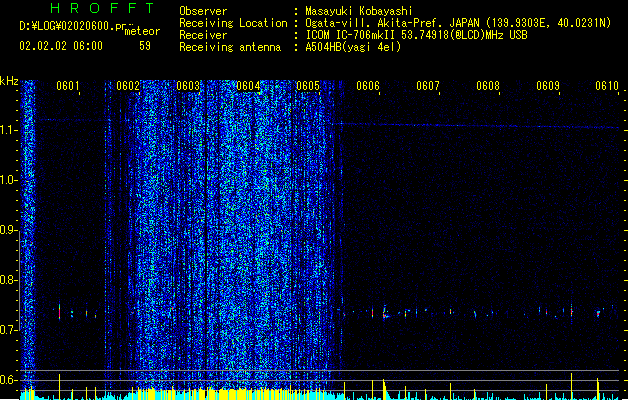629x400 pixels.
Task: Click the 0.6 kHz axis tick label
Action: [9, 380]
